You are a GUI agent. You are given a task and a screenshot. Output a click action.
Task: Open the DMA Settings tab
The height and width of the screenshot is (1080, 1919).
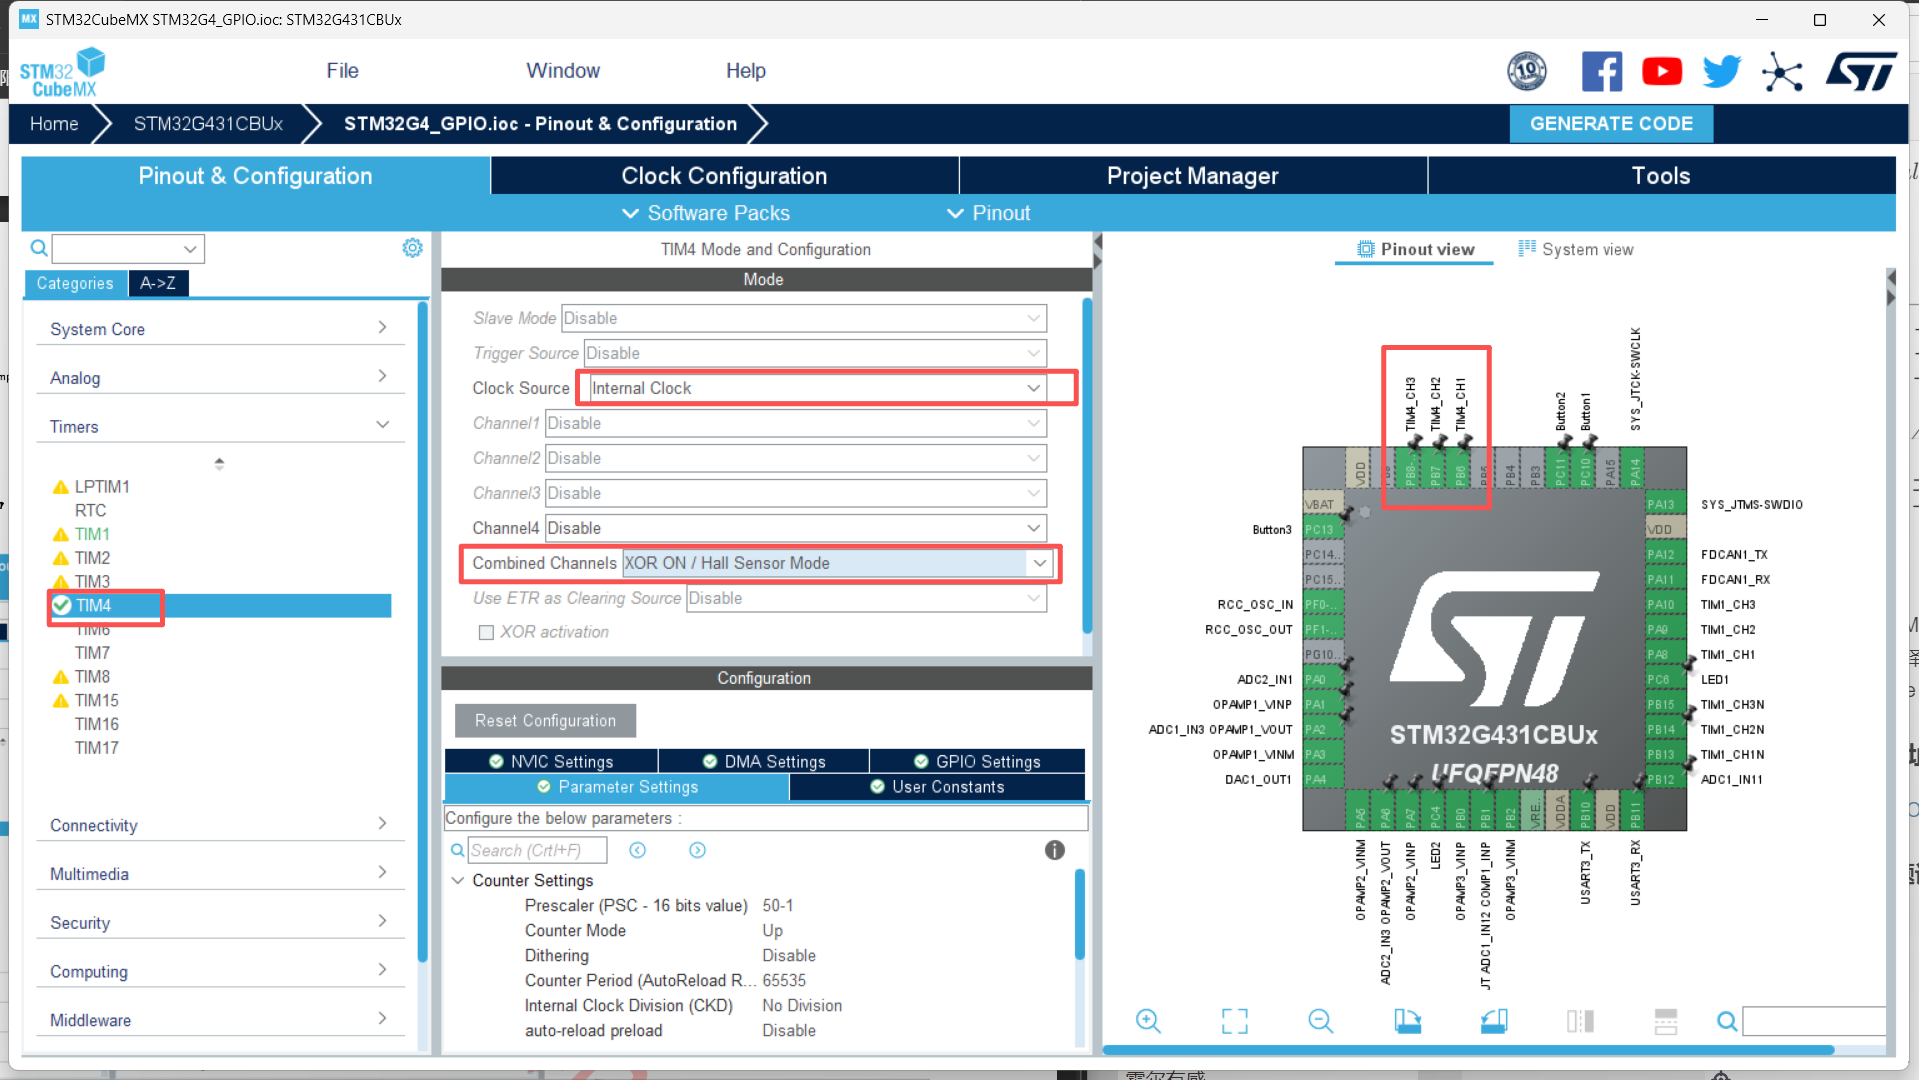pyautogui.click(x=764, y=762)
